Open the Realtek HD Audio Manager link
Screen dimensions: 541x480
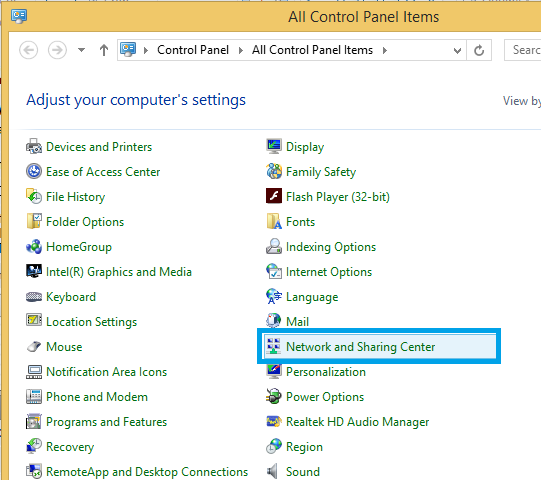pos(357,422)
